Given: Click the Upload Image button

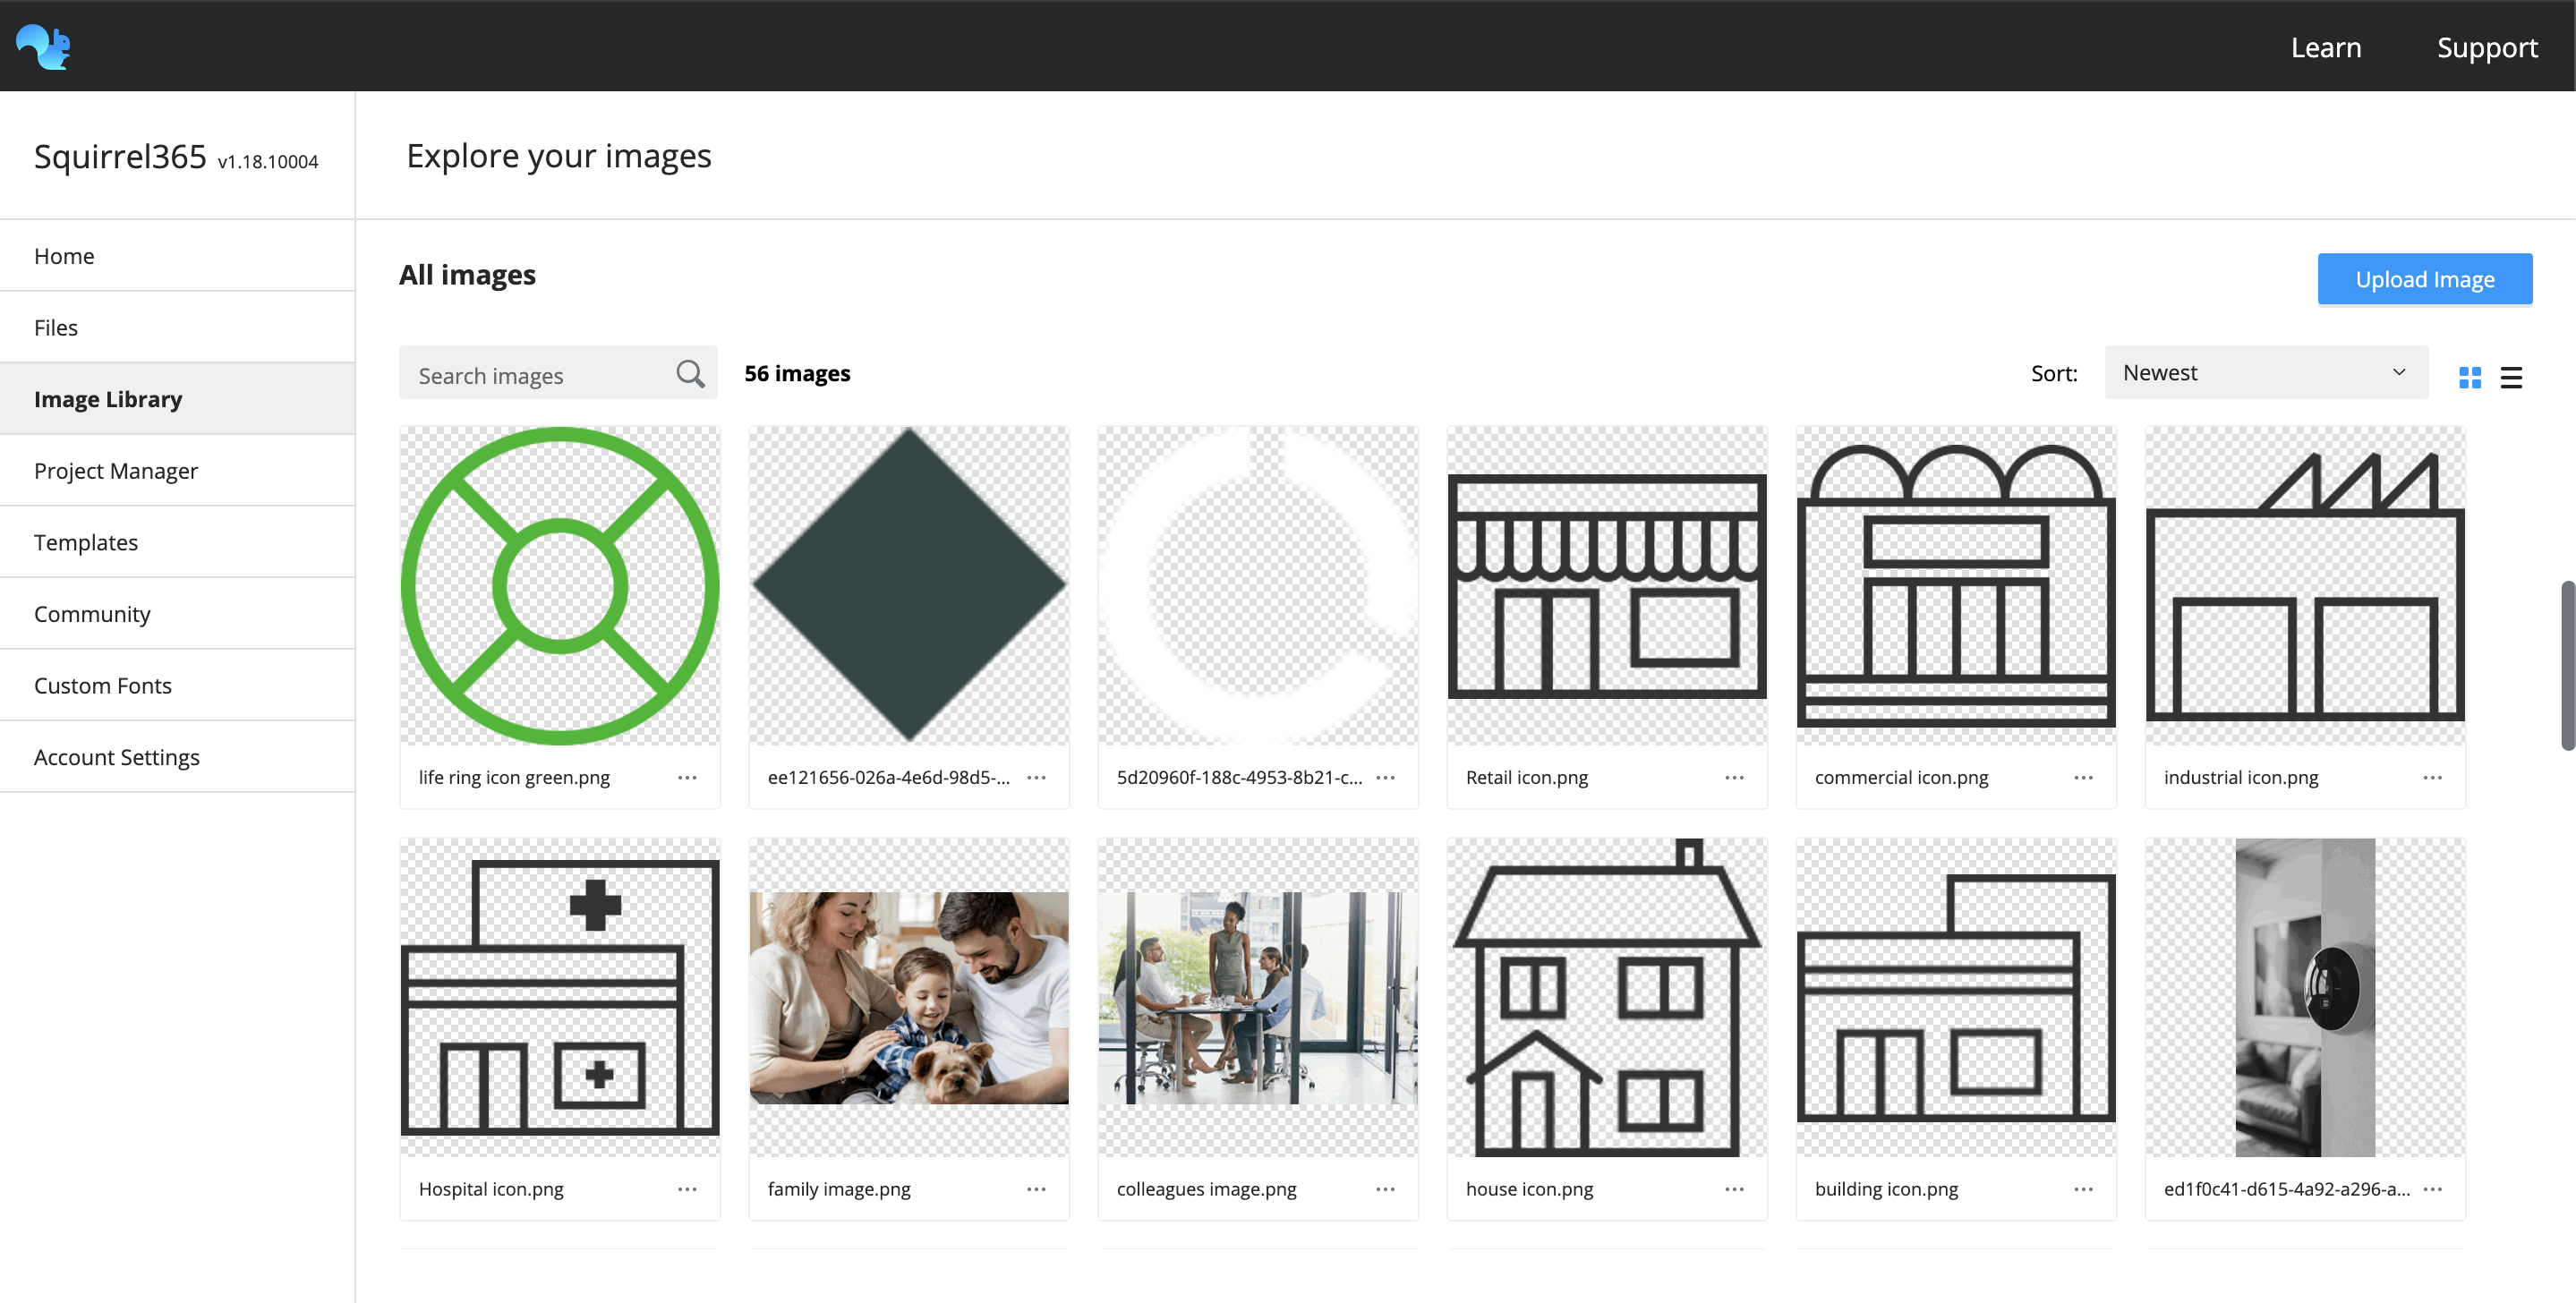Looking at the screenshot, I should coord(2424,279).
